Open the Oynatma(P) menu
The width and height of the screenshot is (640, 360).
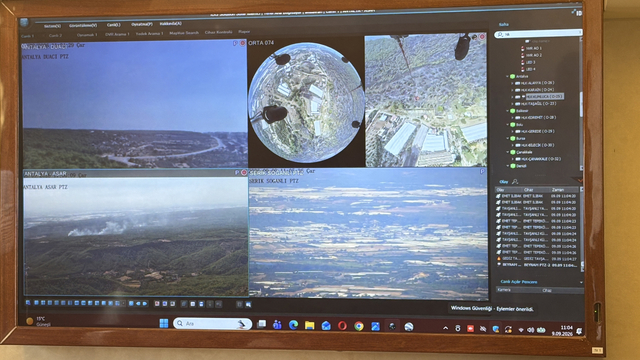pyautogui.click(x=142, y=24)
